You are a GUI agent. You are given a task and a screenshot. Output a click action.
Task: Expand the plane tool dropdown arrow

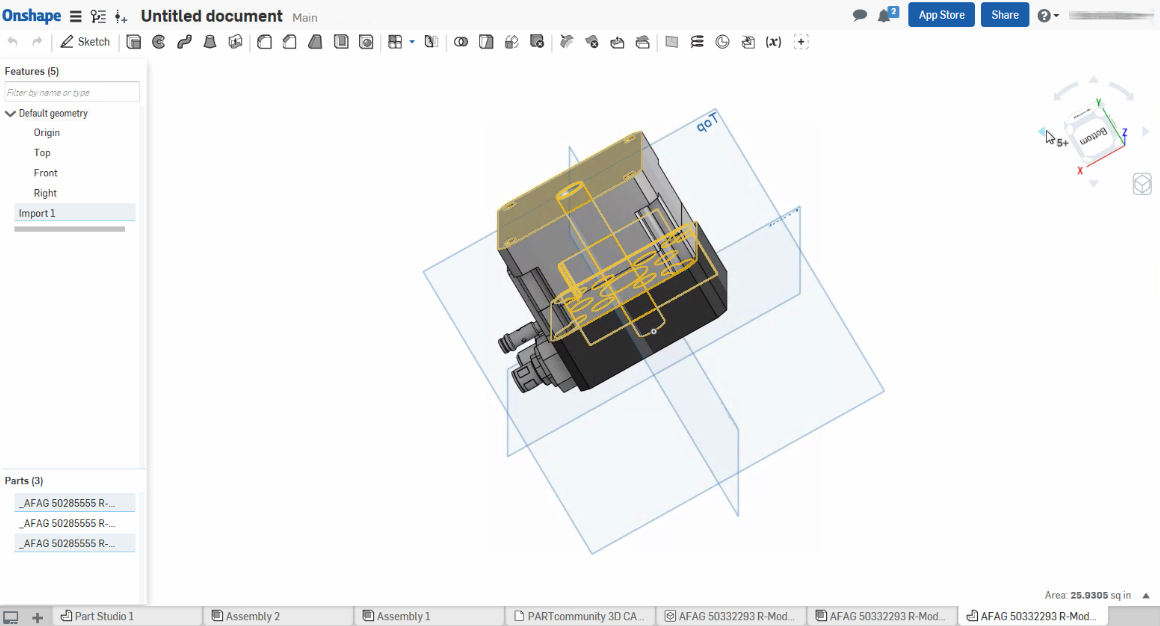coord(412,42)
